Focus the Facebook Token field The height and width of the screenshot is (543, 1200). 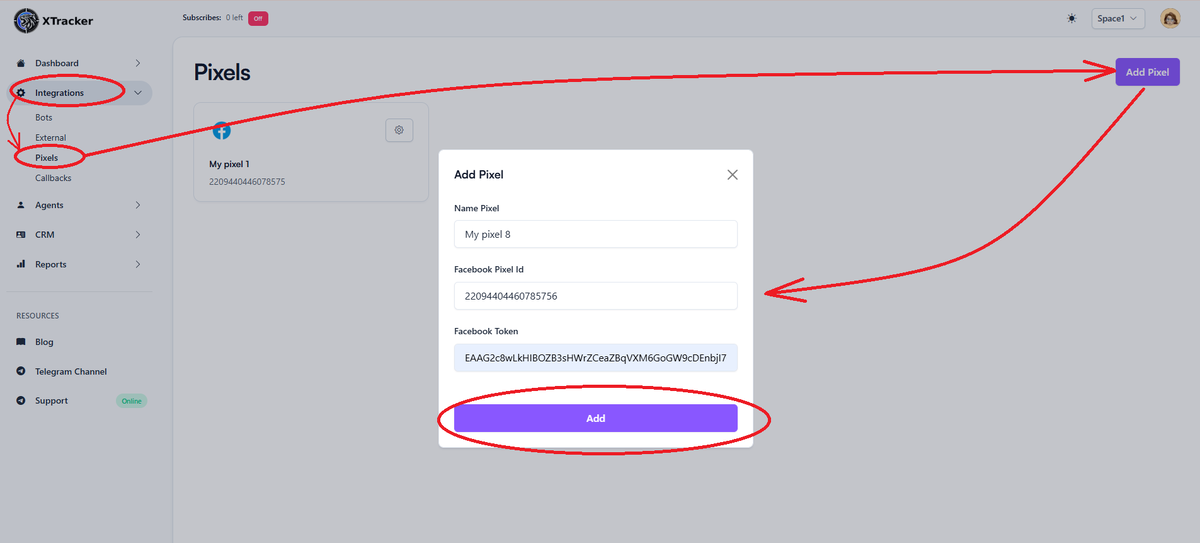point(595,358)
